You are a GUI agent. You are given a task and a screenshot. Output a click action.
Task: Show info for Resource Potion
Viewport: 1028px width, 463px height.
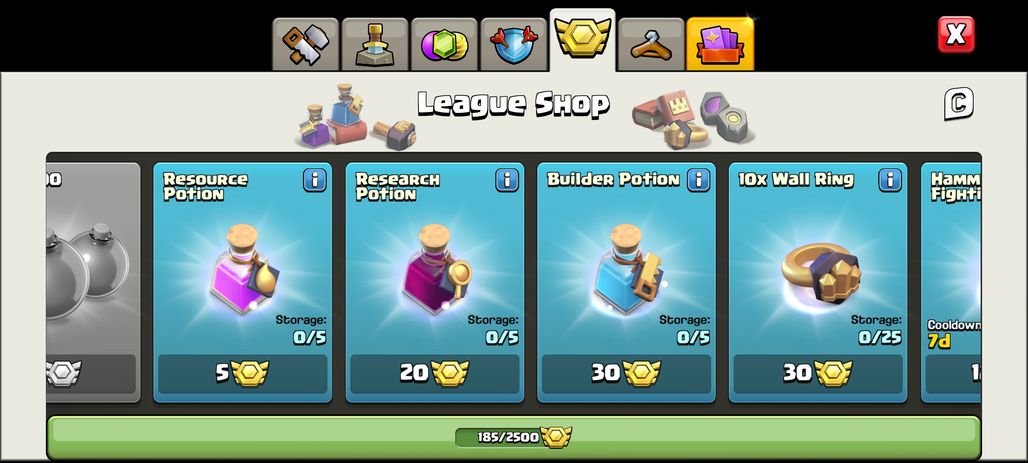click(315, 180)
